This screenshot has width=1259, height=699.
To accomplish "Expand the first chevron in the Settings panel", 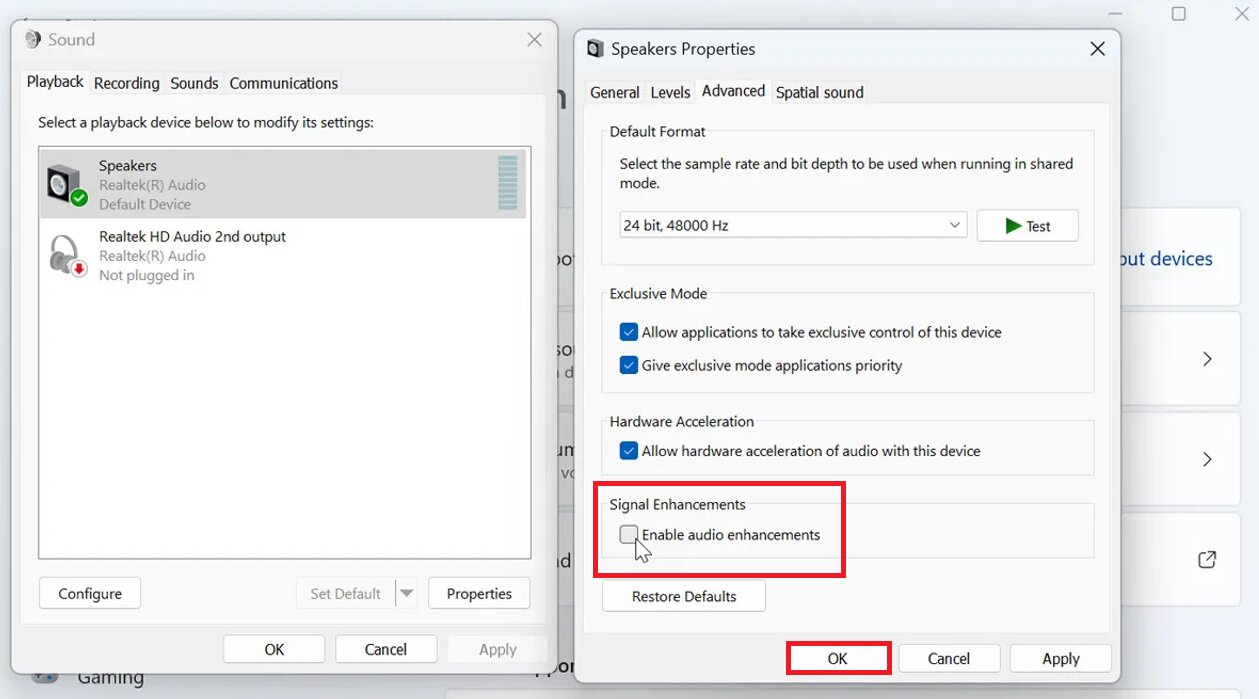I will click(x=1207, y=359).
